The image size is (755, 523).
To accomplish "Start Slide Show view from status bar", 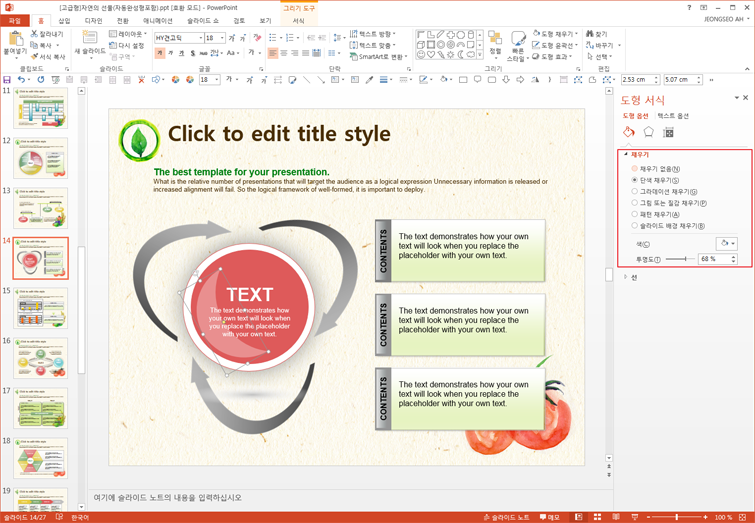I will click(x=635, y=517).
